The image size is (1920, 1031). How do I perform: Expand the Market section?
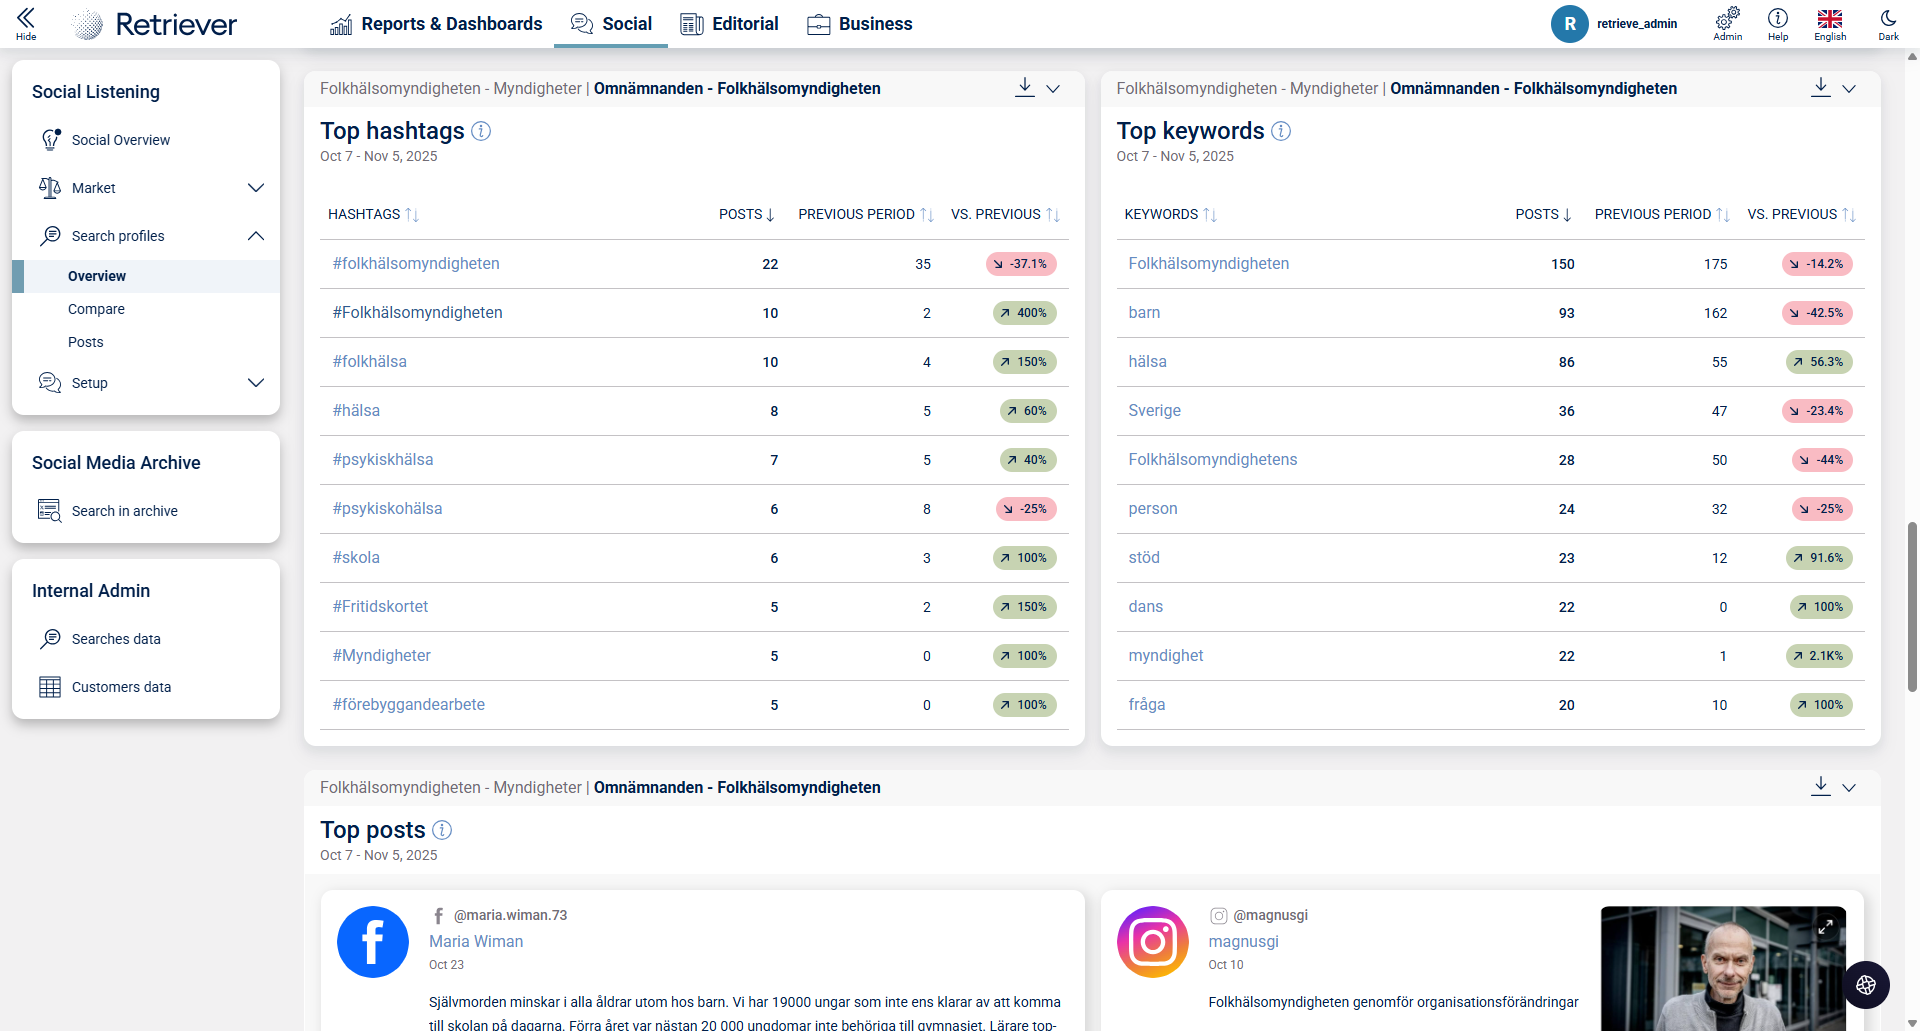[x=256, y=188]
